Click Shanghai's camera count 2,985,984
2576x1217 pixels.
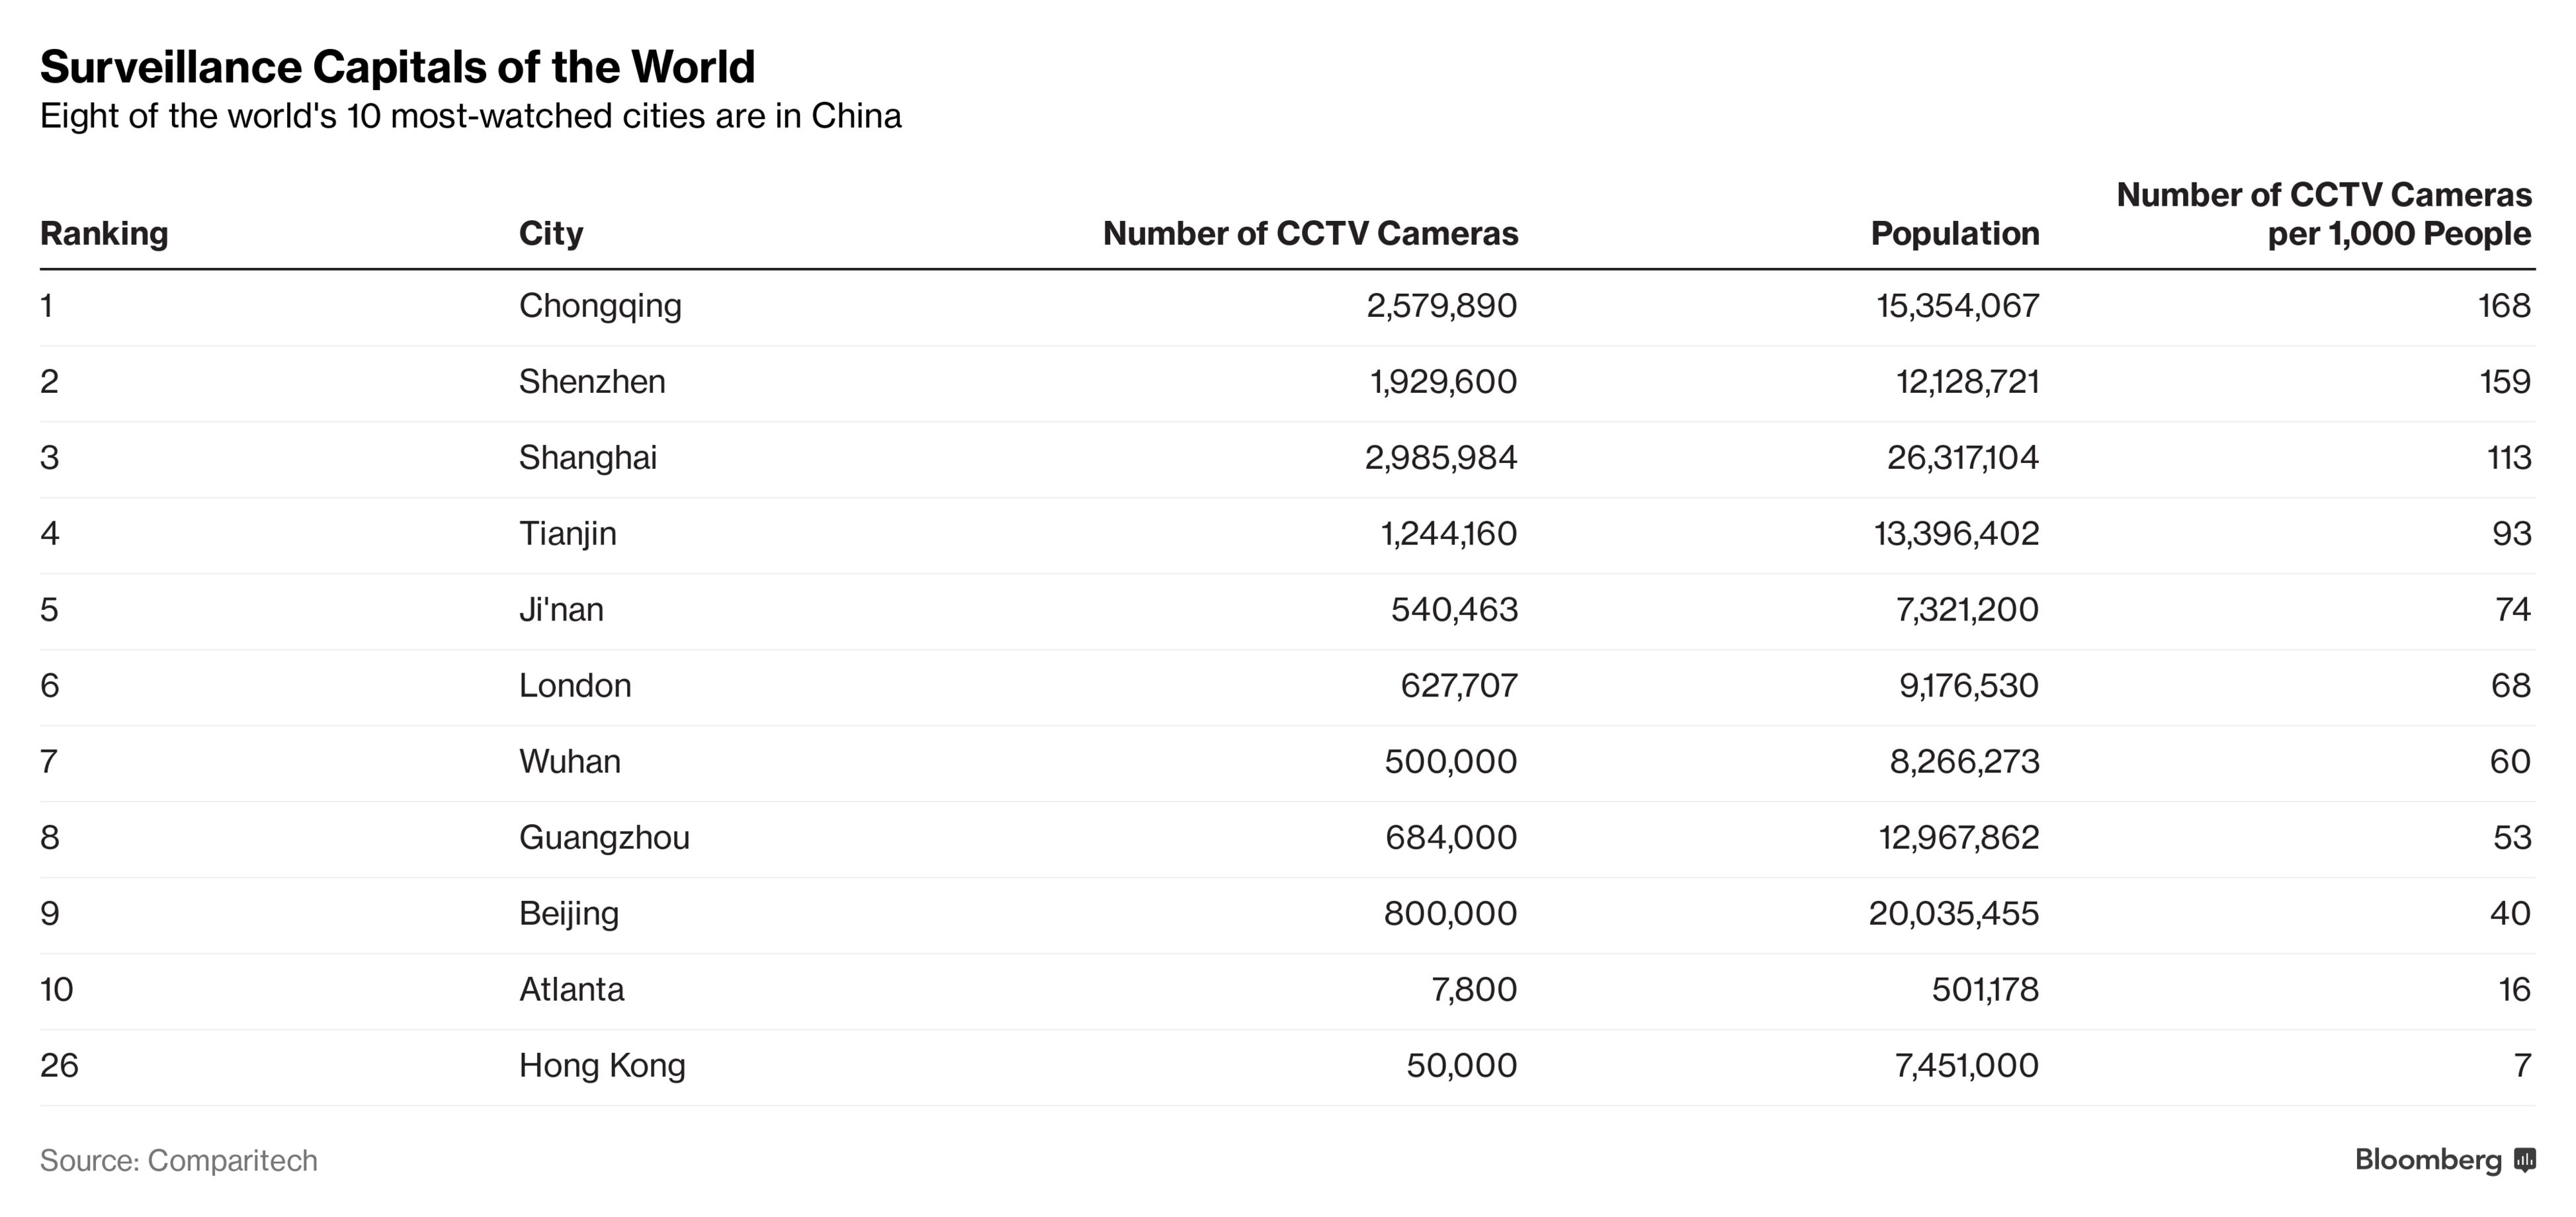[x=1440, y=457]
